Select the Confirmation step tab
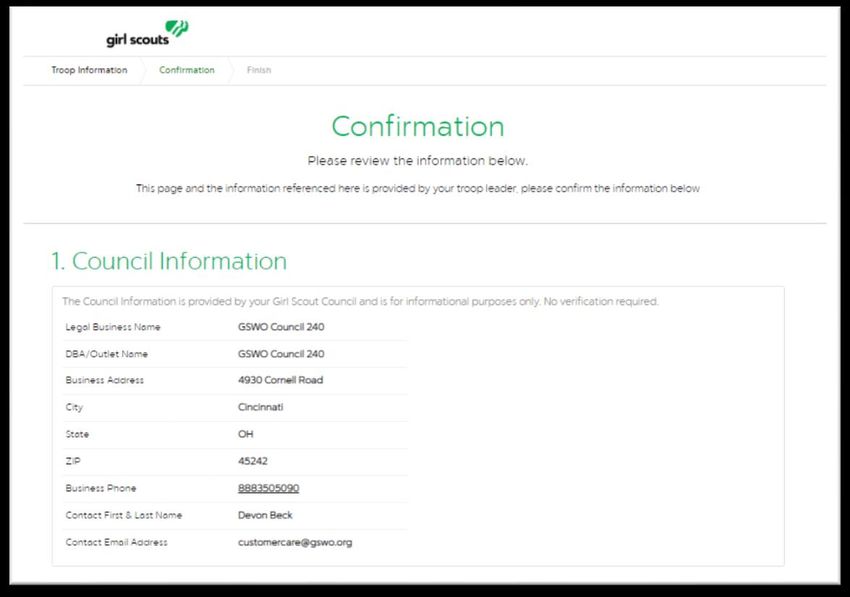850x597 pixels. point(186,70)
